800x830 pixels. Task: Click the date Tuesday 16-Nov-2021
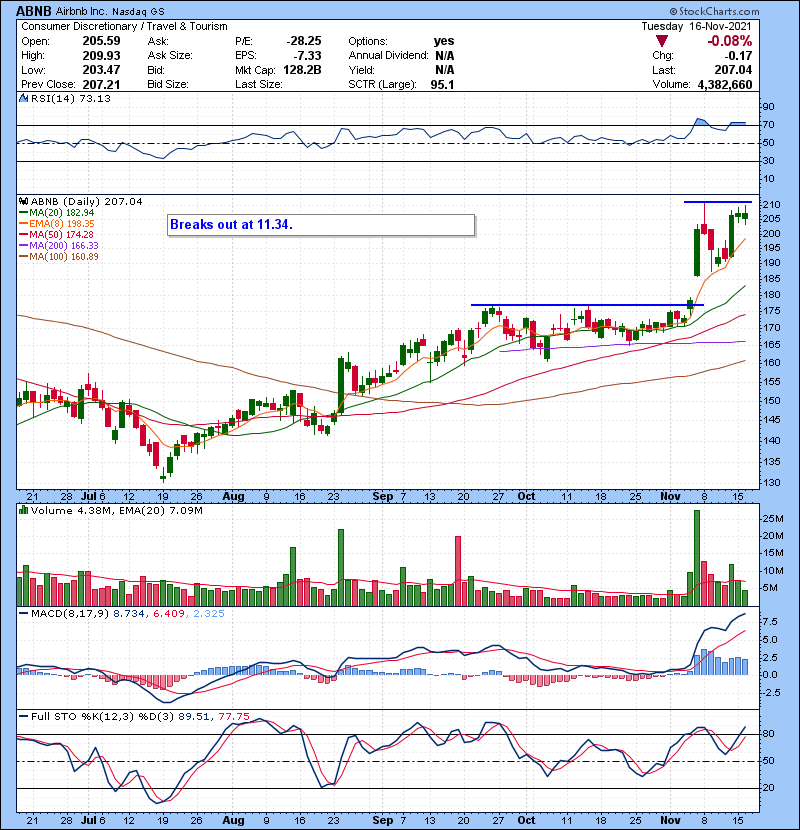697,26
